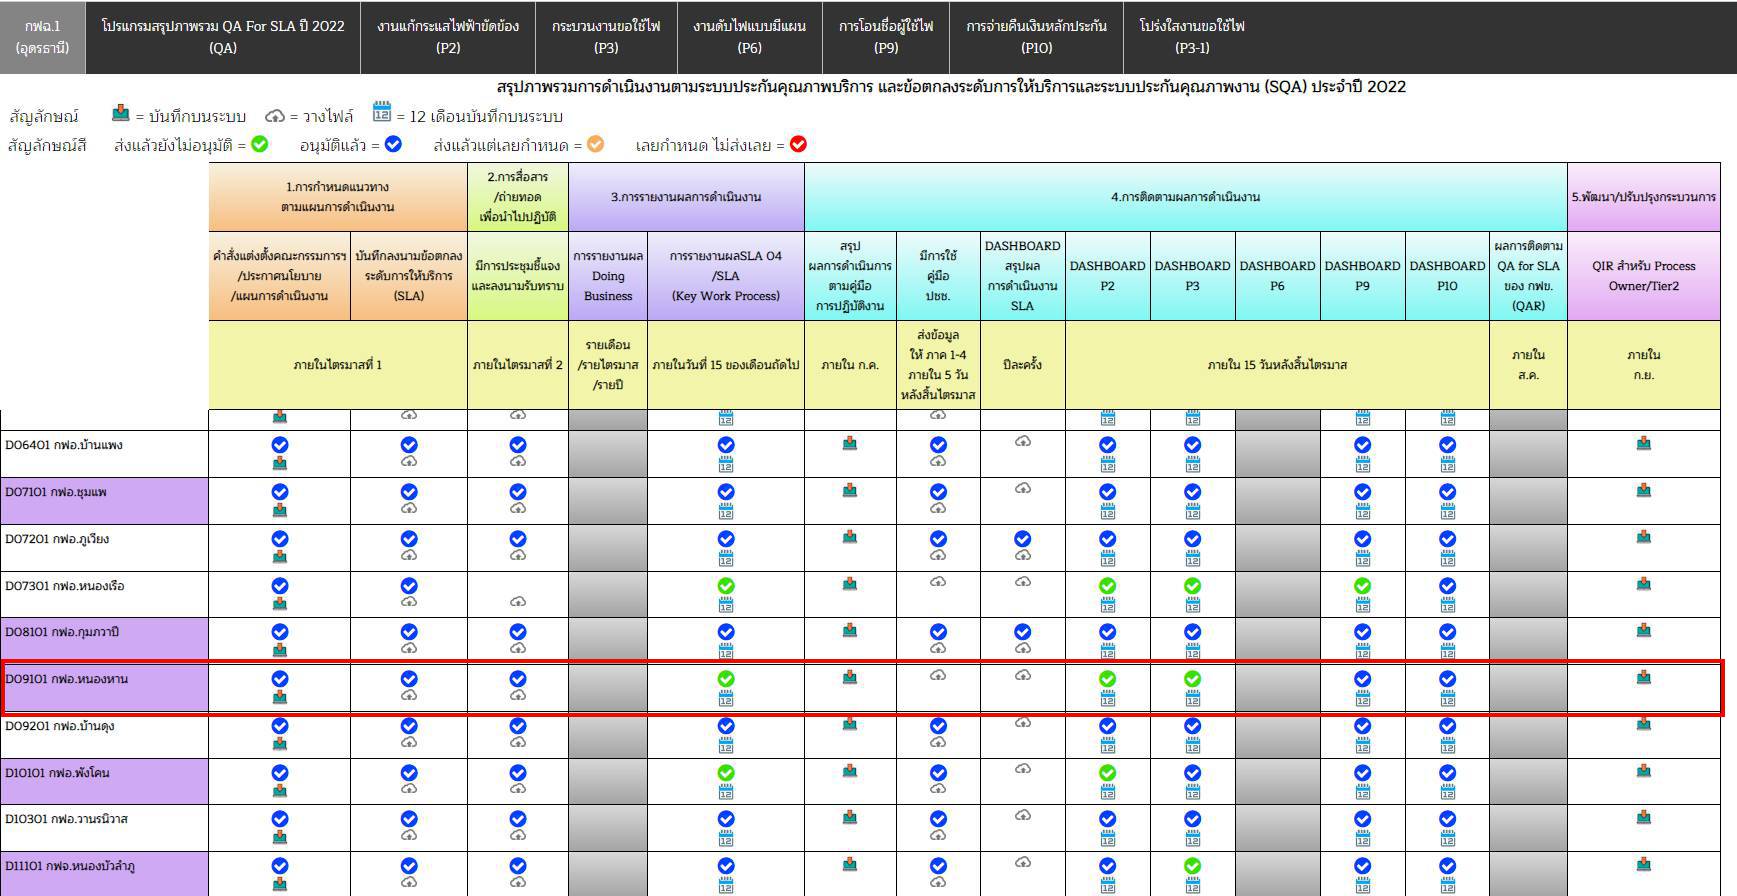Go to the กระบวนงานขอใช้ไฟ (P3) tab
The image size is (1737, 896).
click(x=606, y=37)
